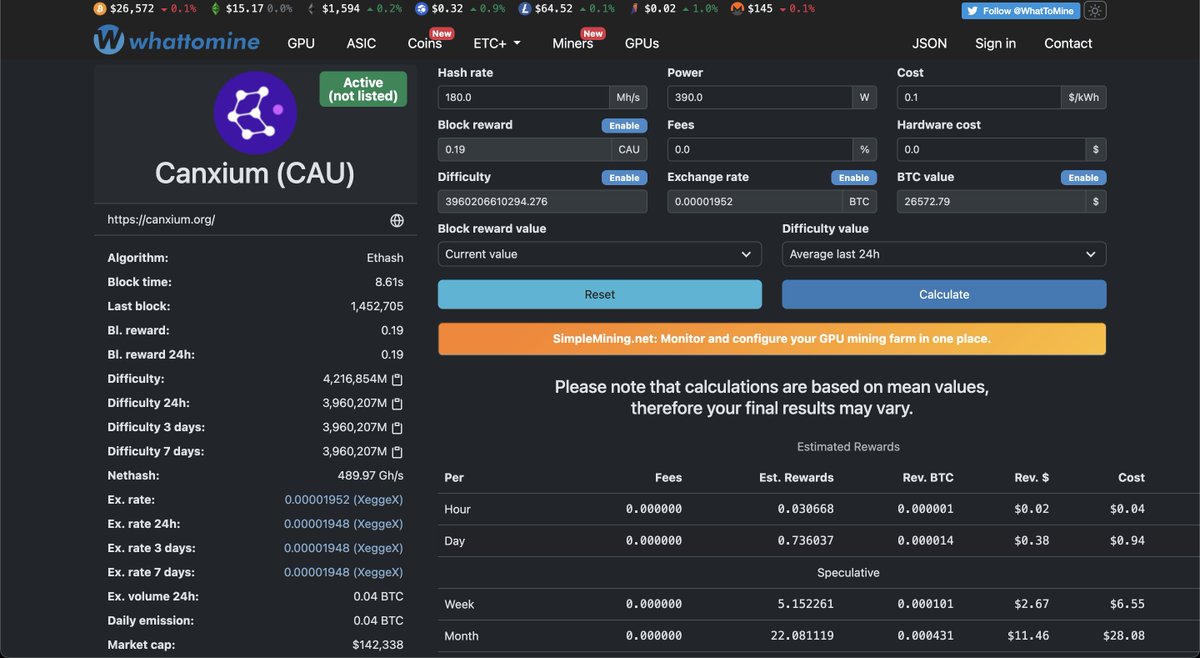Click the Hash rate input field

click(523, 98)
